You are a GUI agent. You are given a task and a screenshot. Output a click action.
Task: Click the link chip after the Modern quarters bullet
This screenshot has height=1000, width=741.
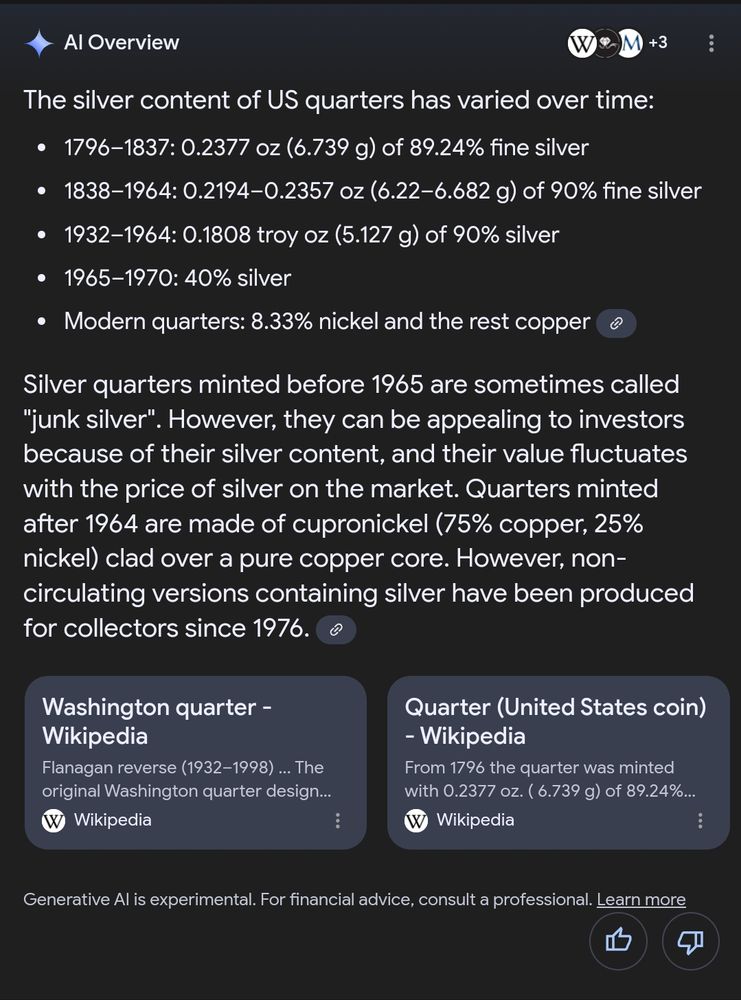616,323
